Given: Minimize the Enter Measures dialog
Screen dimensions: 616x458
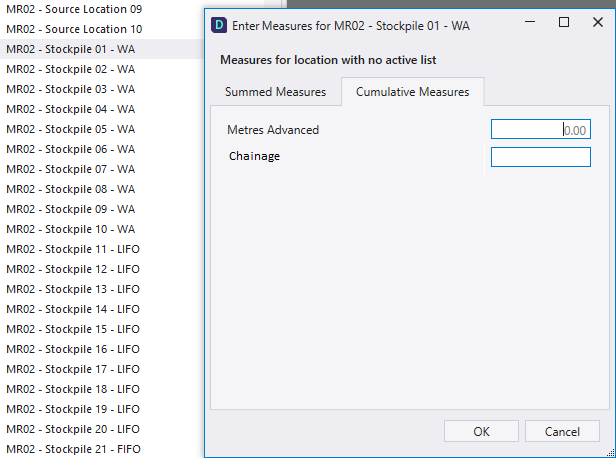Looking at the screenshot, I should tap(530, 22).
